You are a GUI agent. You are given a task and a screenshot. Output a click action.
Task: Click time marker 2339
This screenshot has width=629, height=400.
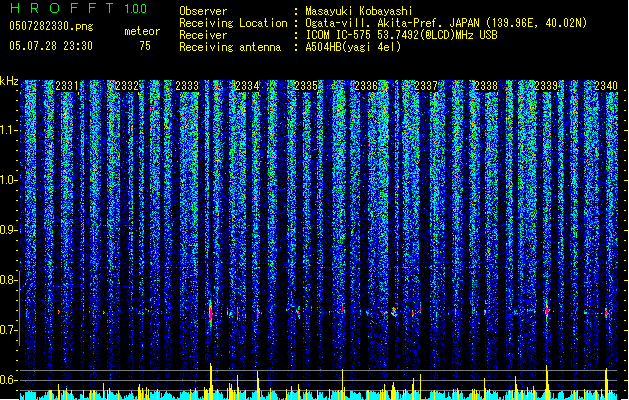point(546,85)
